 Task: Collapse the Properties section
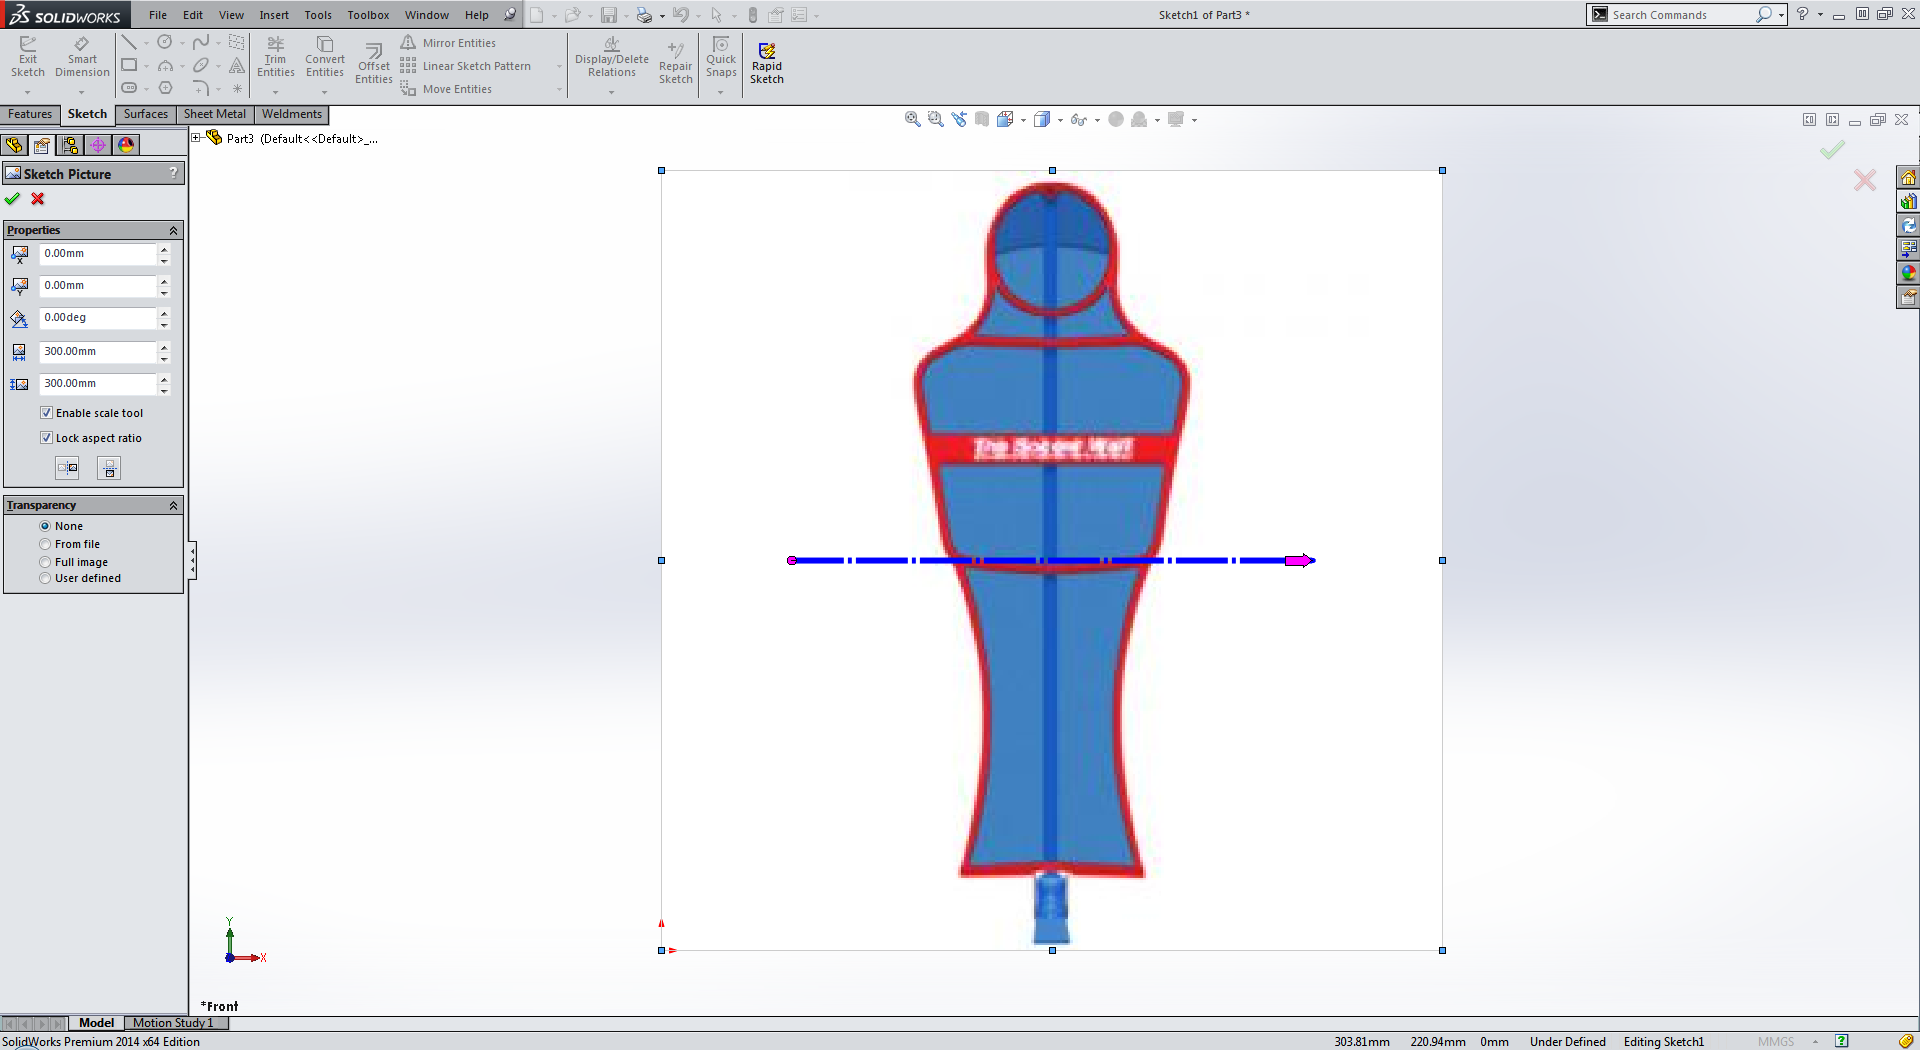173,230
